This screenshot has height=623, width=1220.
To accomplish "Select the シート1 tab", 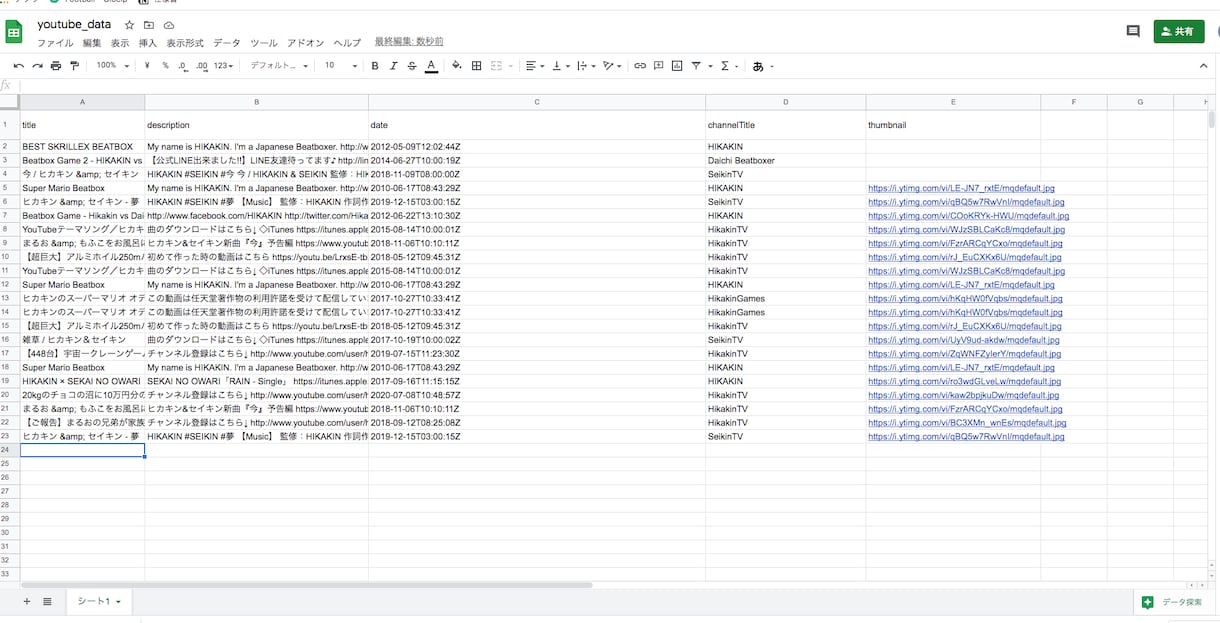I will 99,601.
